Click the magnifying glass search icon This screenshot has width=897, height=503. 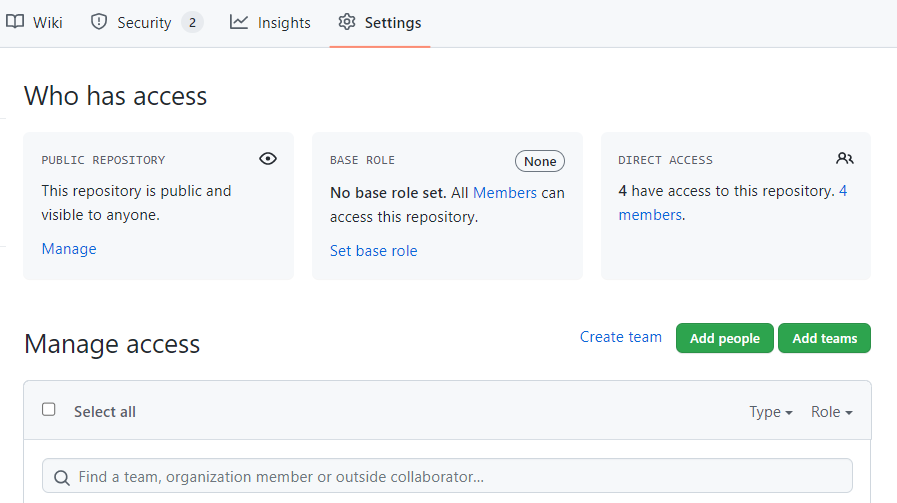coord(62,477)
